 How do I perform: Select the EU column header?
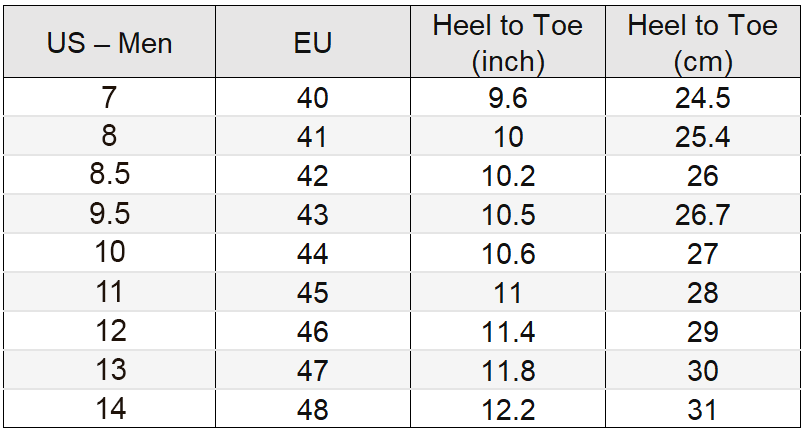(313, 42)
